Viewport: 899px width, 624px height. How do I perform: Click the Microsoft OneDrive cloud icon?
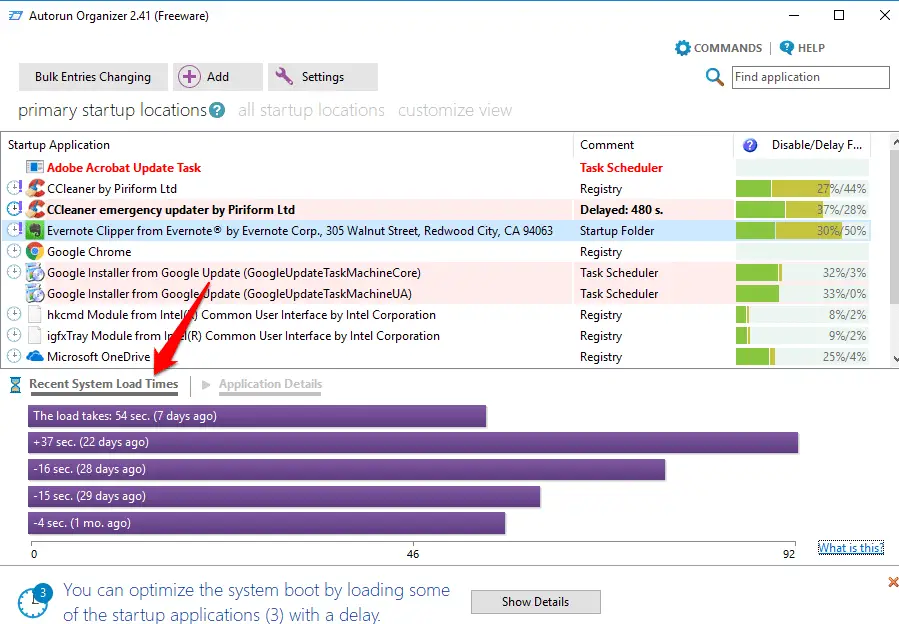click(x=35, y=356)
